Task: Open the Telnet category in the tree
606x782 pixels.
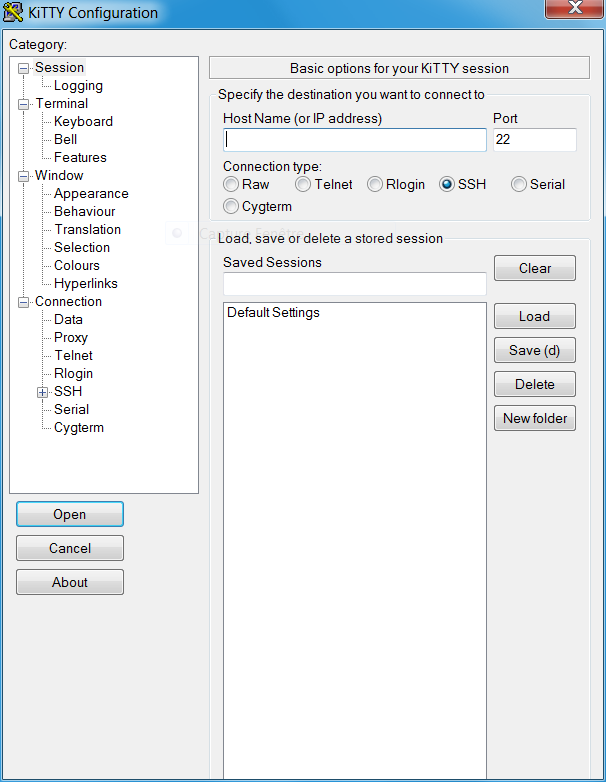Action: coord(73,356)
